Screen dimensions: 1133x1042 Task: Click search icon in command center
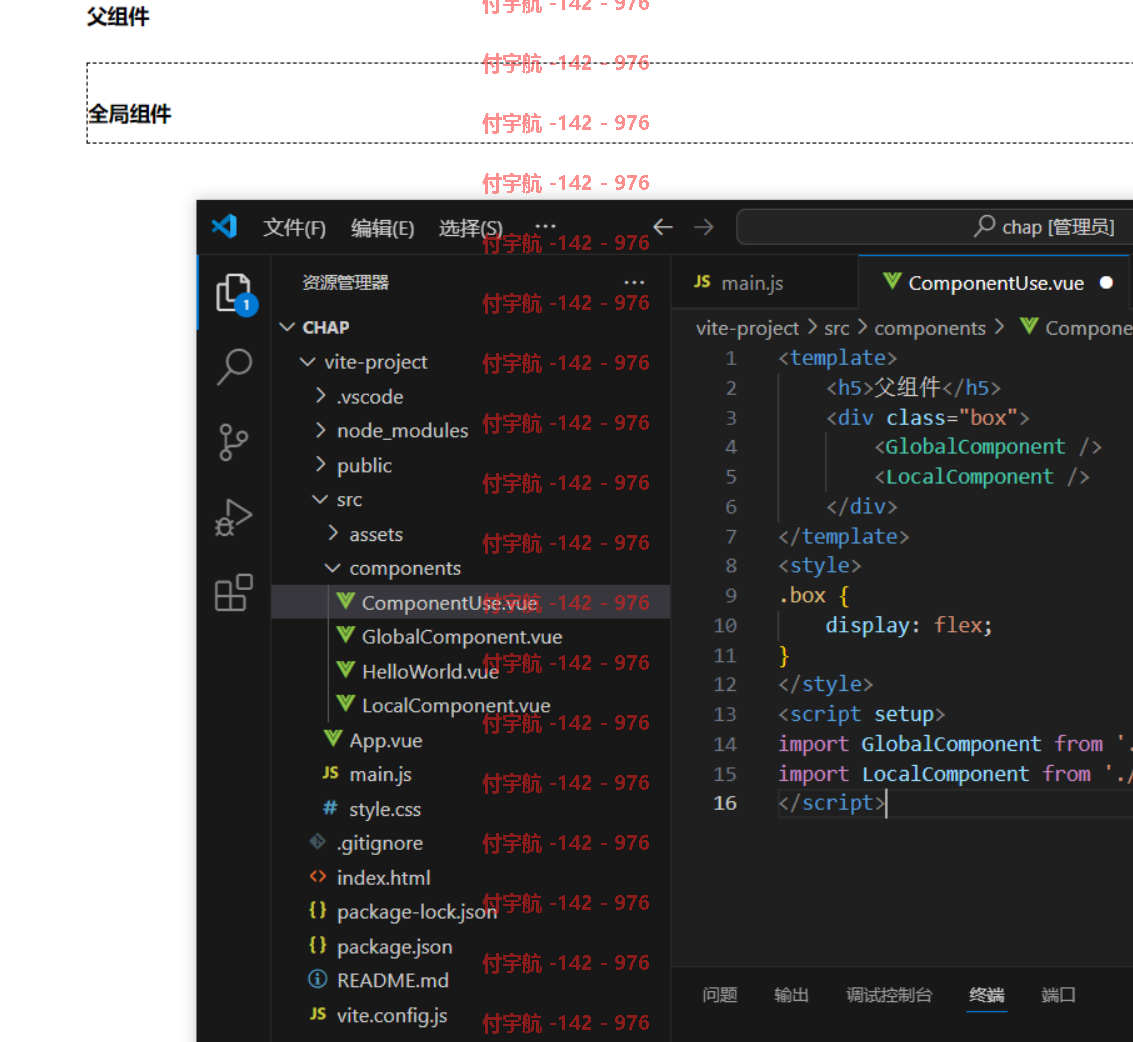tap(984, 226)
